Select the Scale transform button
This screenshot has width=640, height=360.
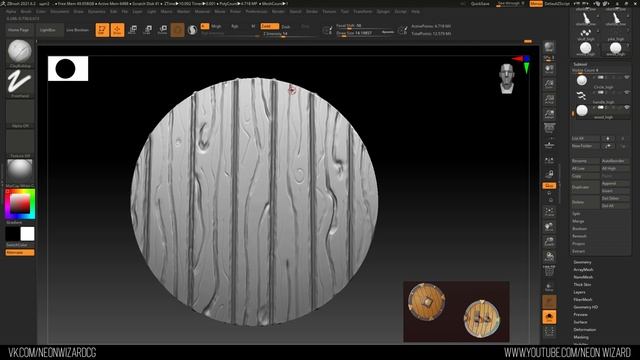[148, 30]
